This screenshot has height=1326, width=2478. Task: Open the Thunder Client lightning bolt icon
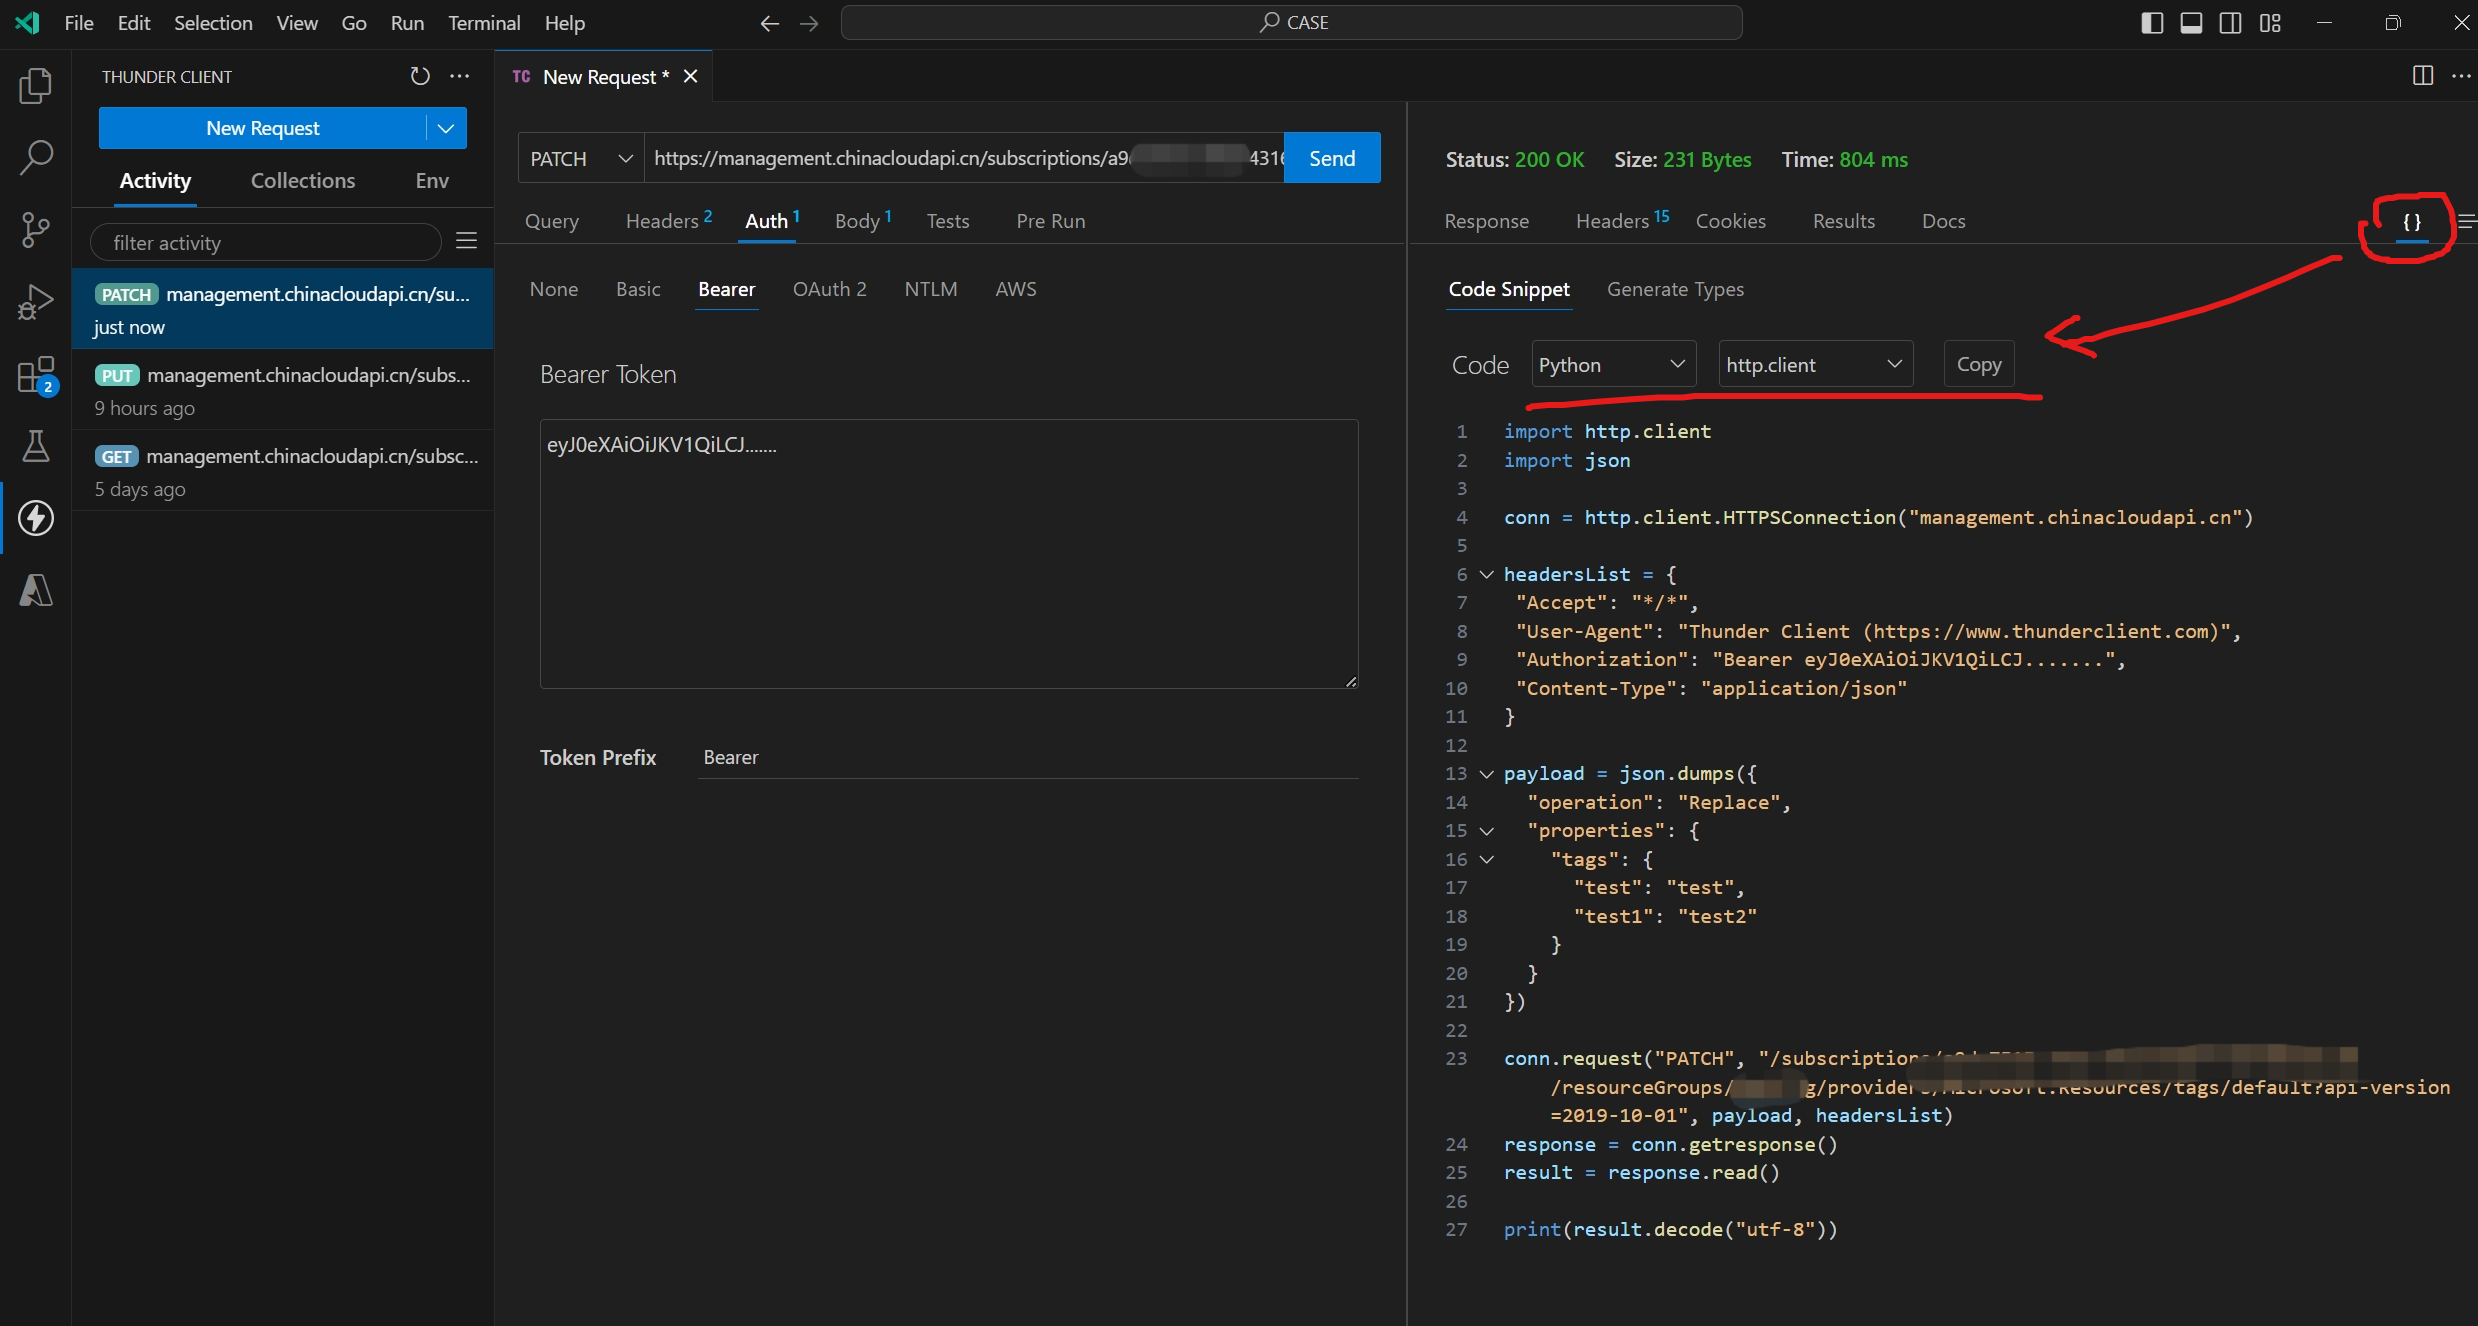(36, 518)
